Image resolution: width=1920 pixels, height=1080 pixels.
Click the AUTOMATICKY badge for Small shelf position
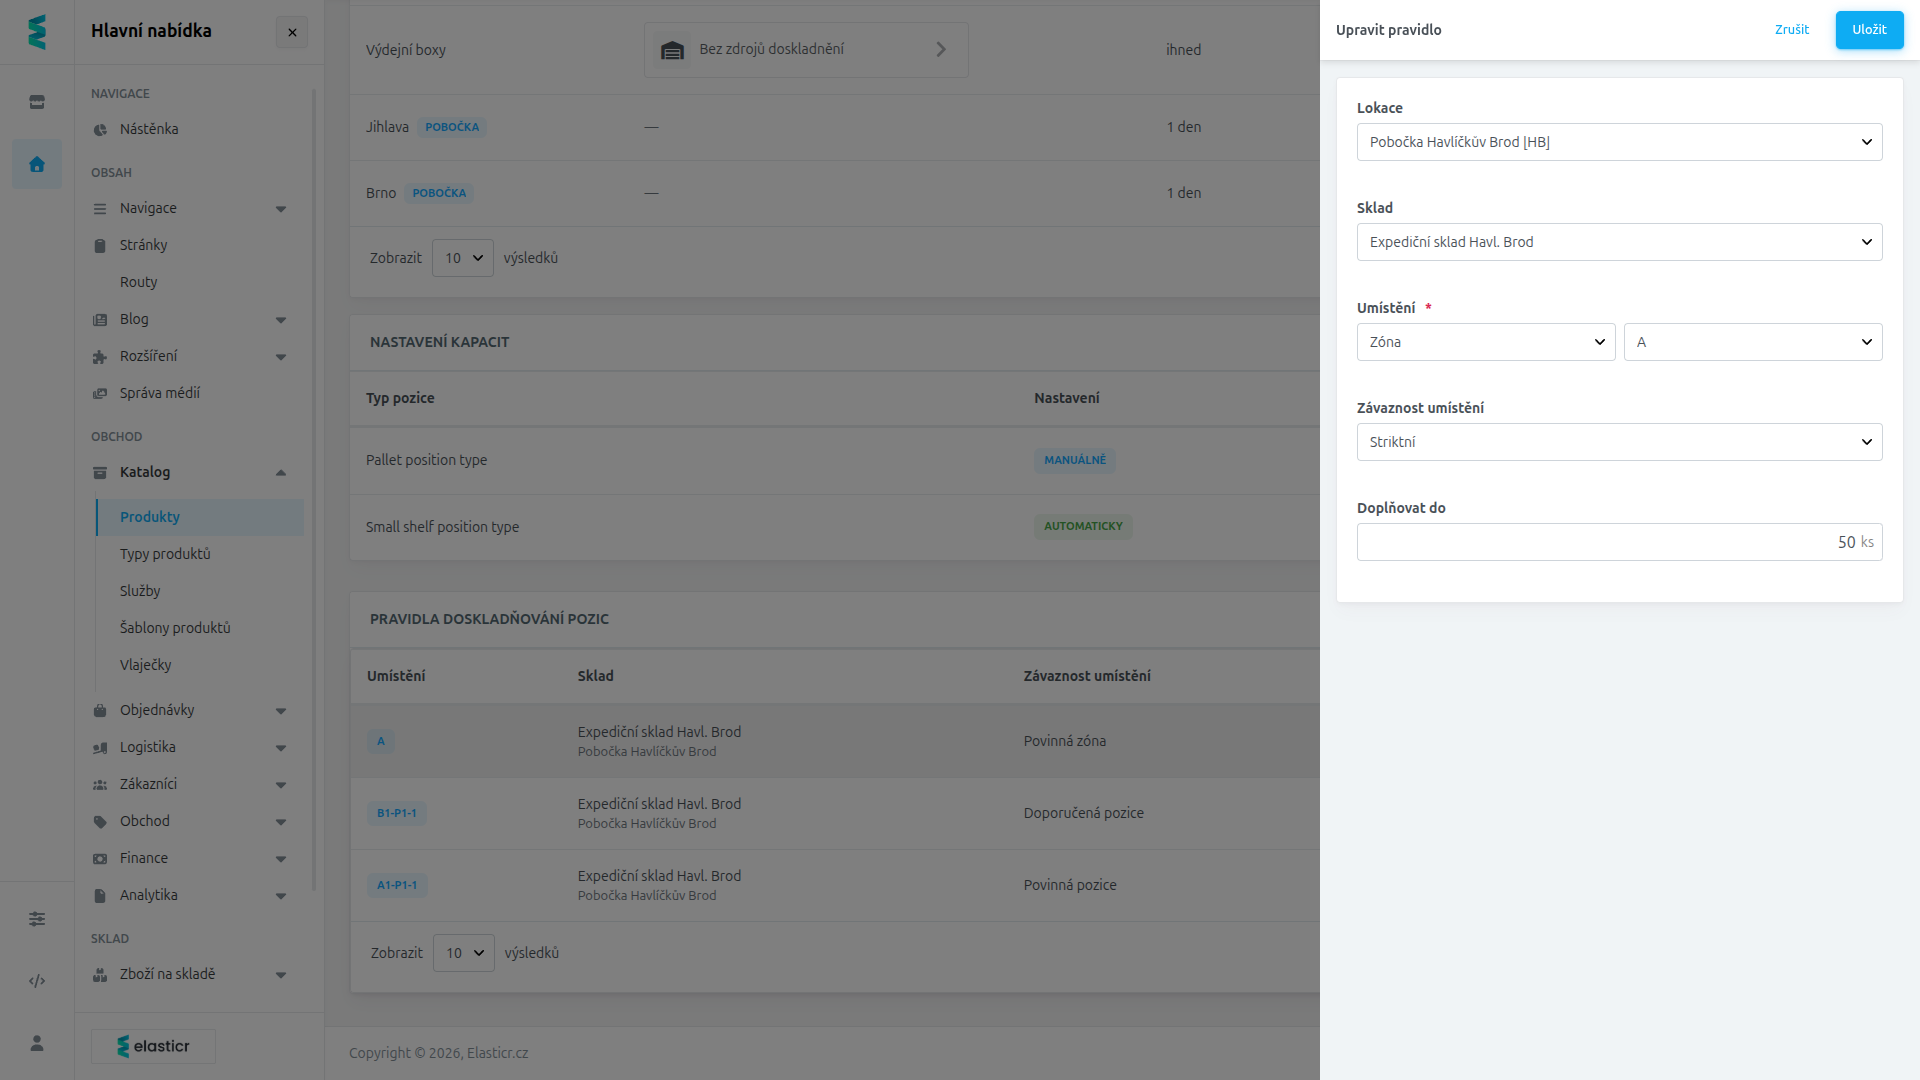[x=1083, y=526]
